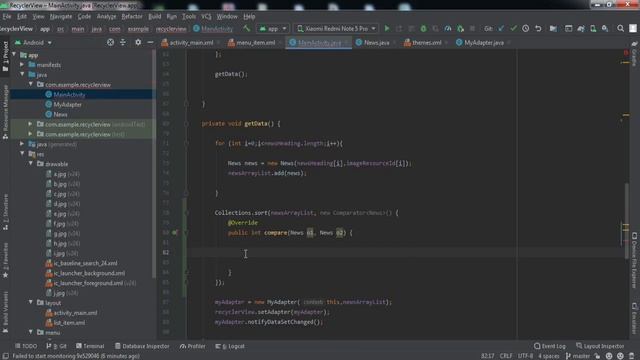This screenshot has height=360, width=640.
Task: Open the Android view selector dropdown
Action: 34,42
